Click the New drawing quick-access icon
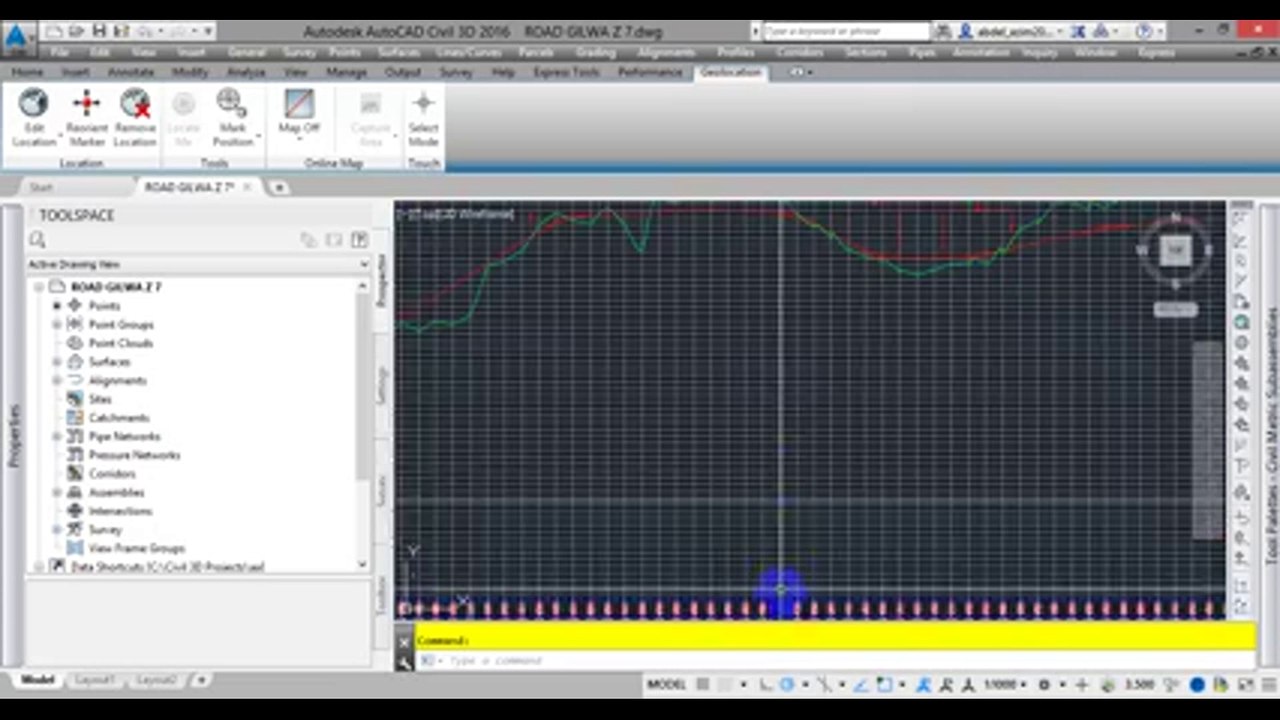1280x720 pixels. [53, 31]
